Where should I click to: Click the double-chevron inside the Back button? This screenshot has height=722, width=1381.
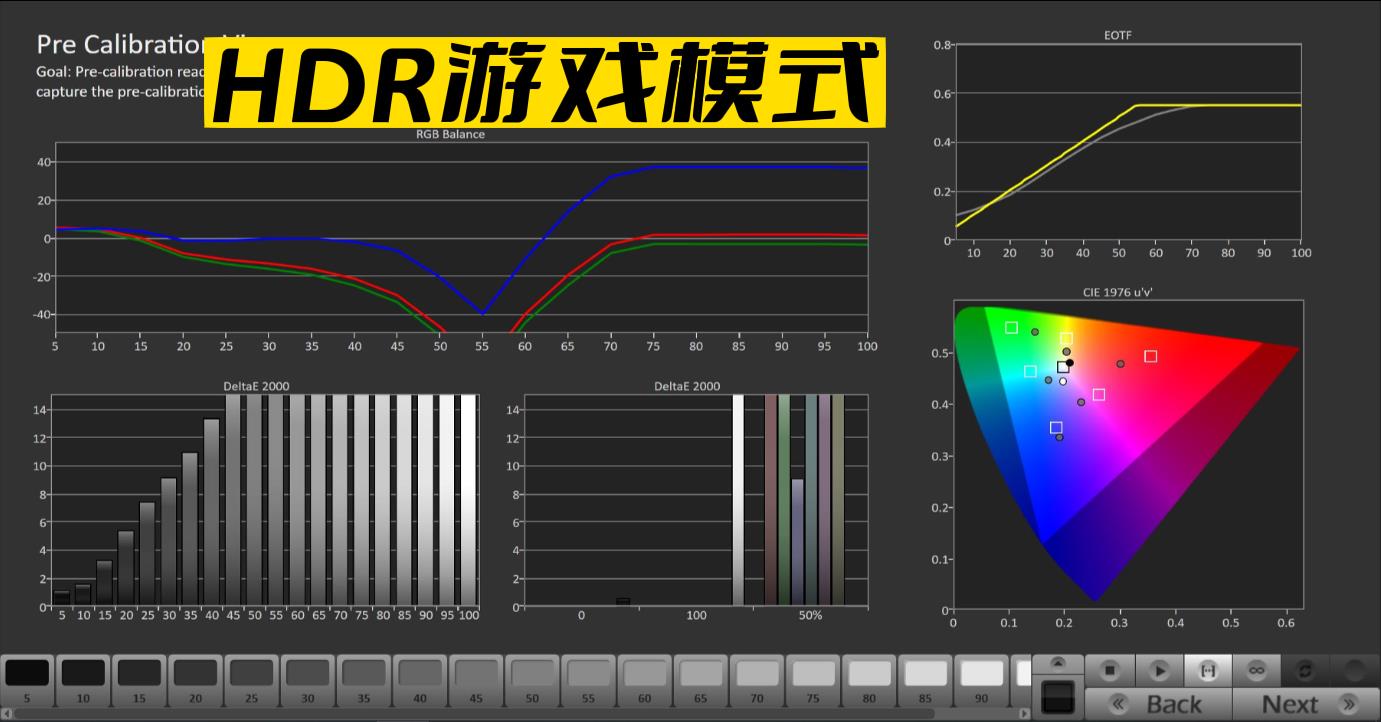[x=1118, y=703]
